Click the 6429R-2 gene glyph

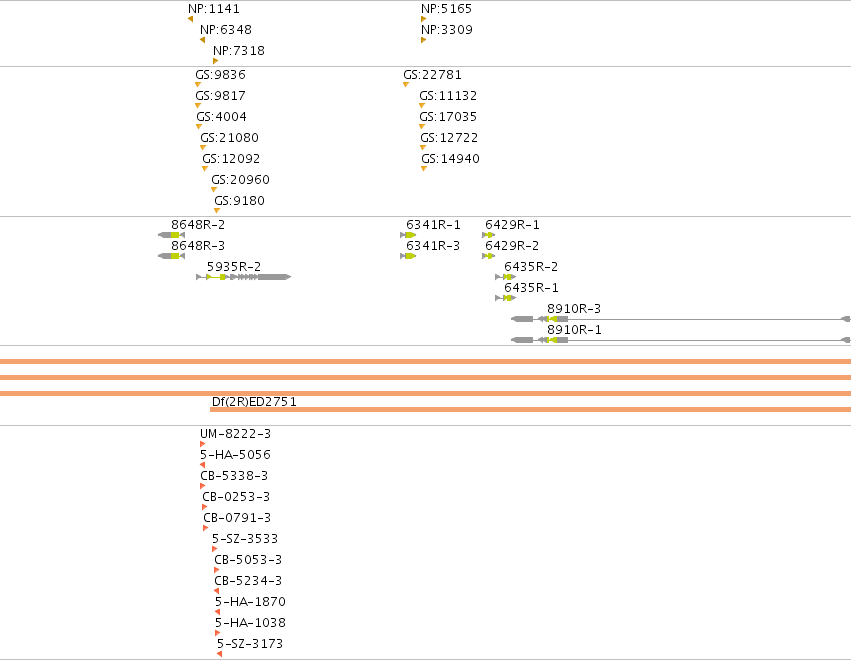coord(488,256)
